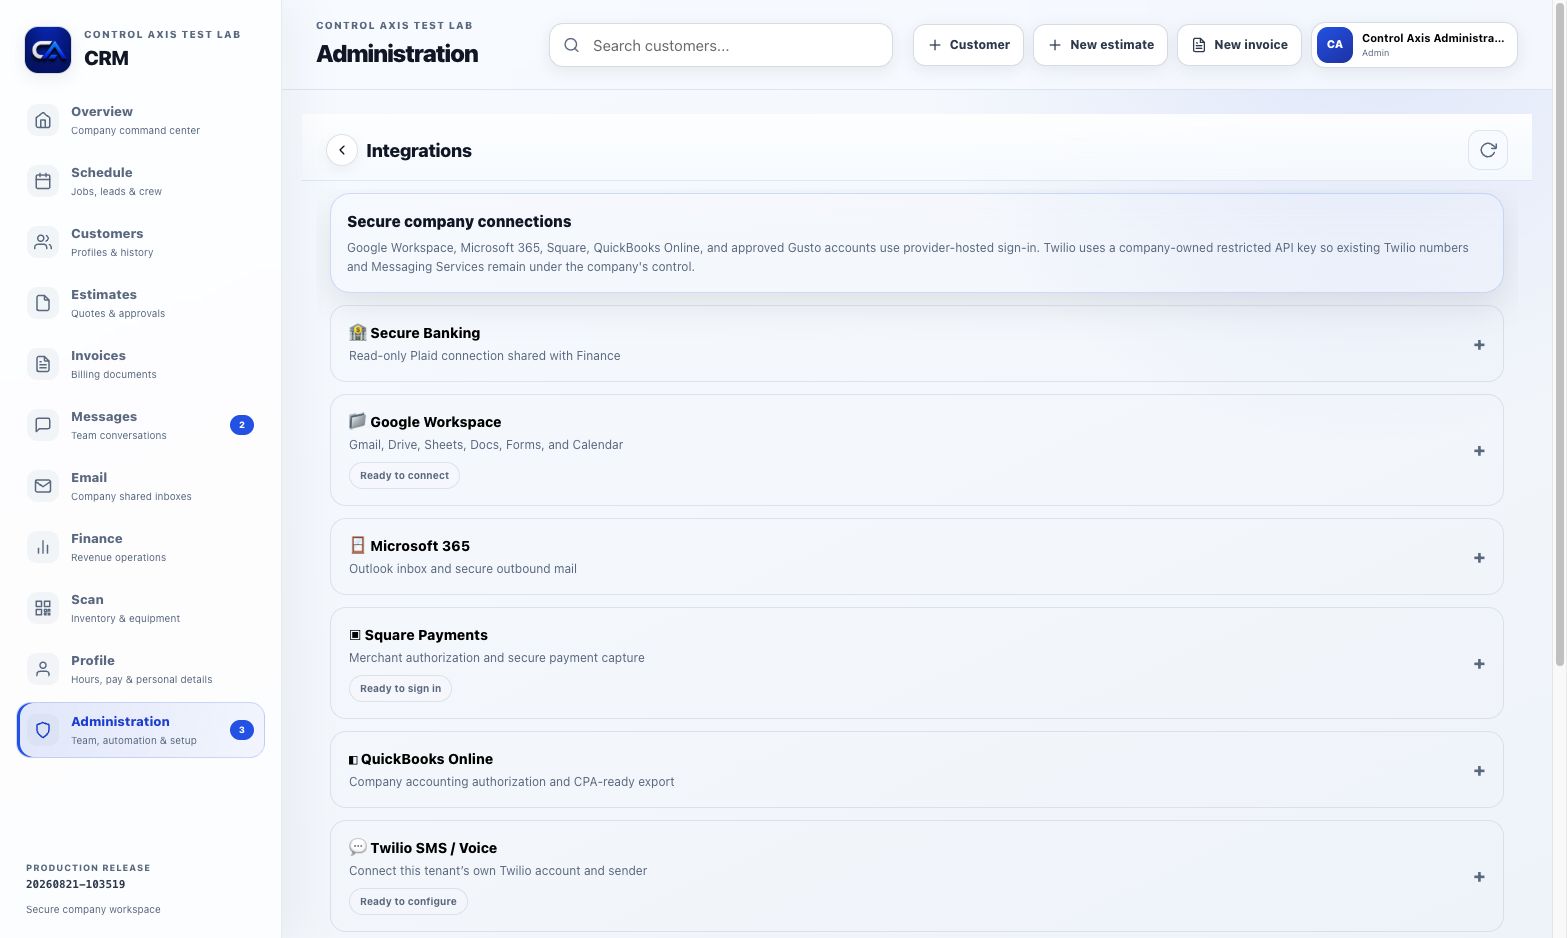The image size is (1567, 938).
Task: Expand the Twilio SMS / Voice section
Action: (1479, 877)
